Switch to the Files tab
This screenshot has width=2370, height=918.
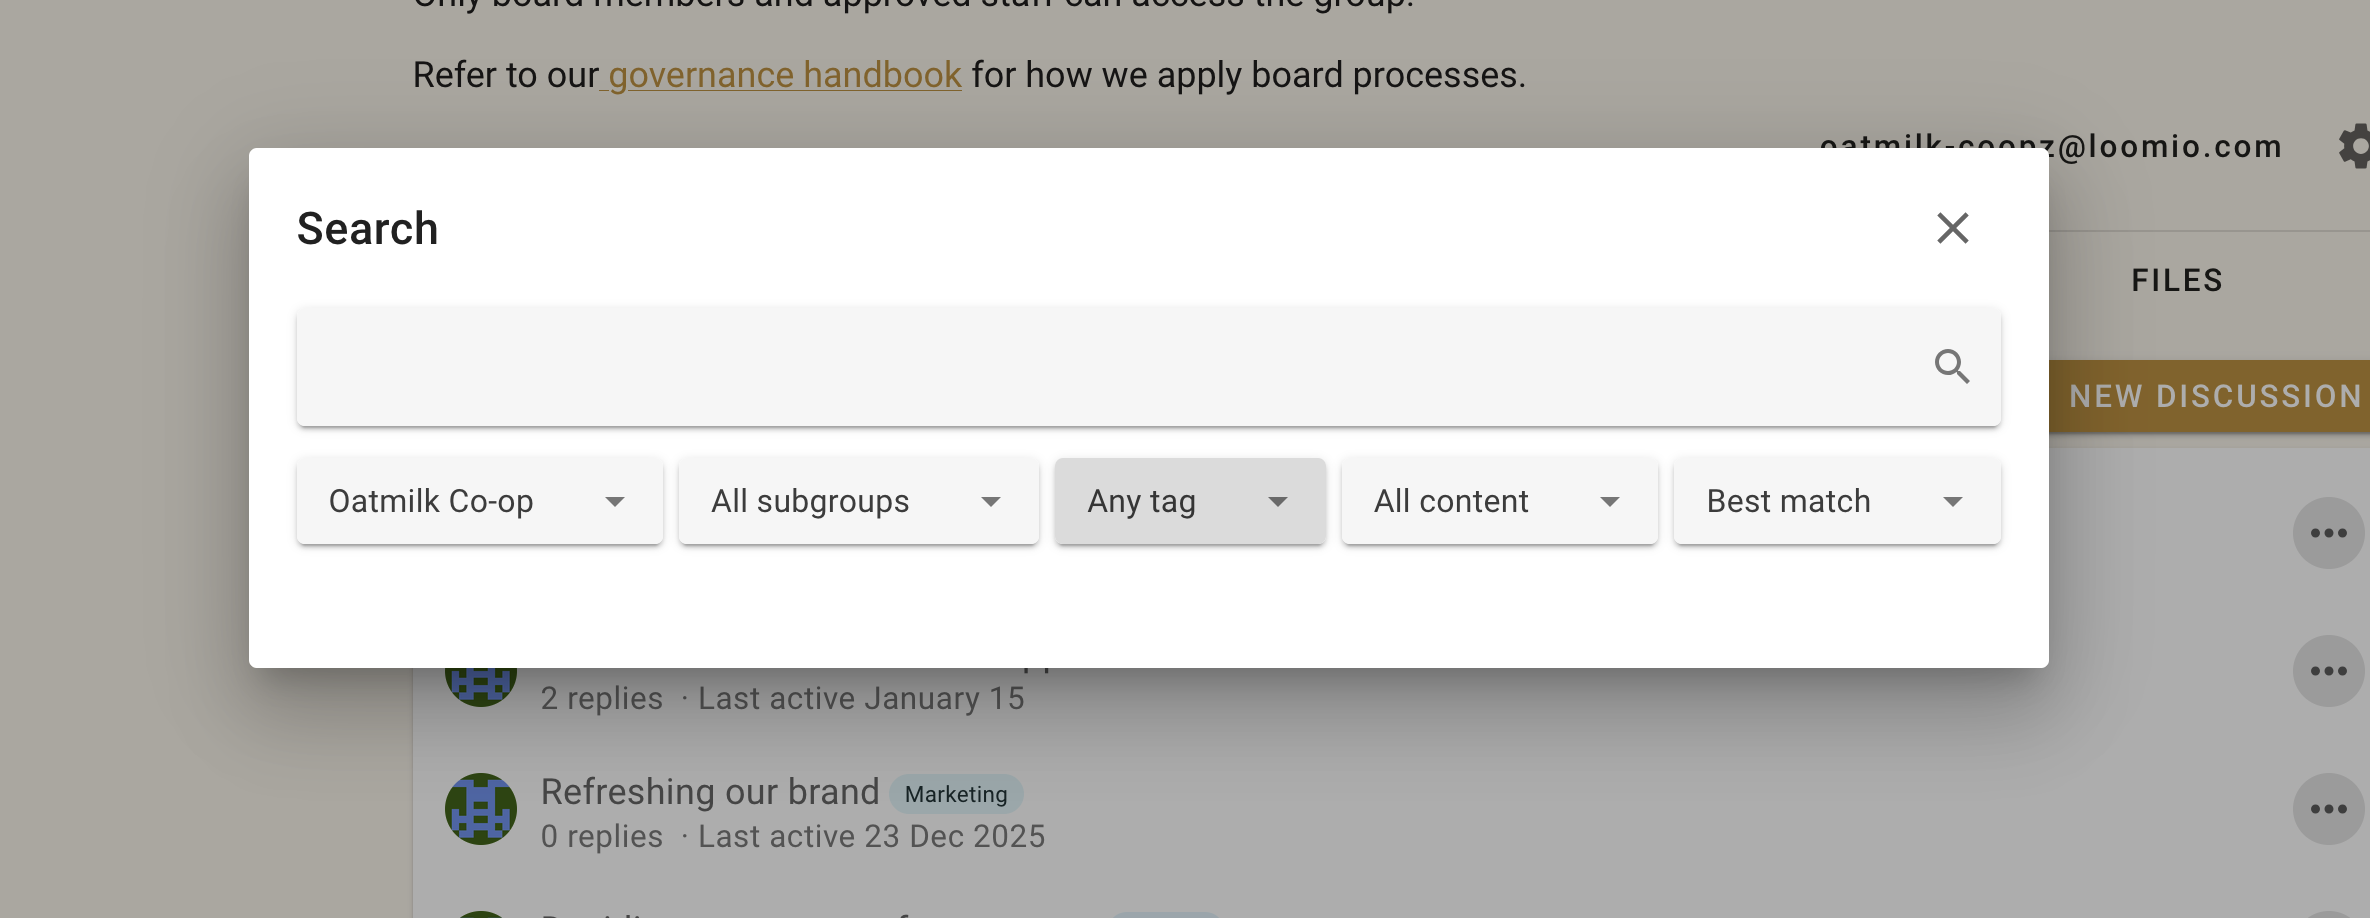pyautogui.click(x=2177, y=280)
